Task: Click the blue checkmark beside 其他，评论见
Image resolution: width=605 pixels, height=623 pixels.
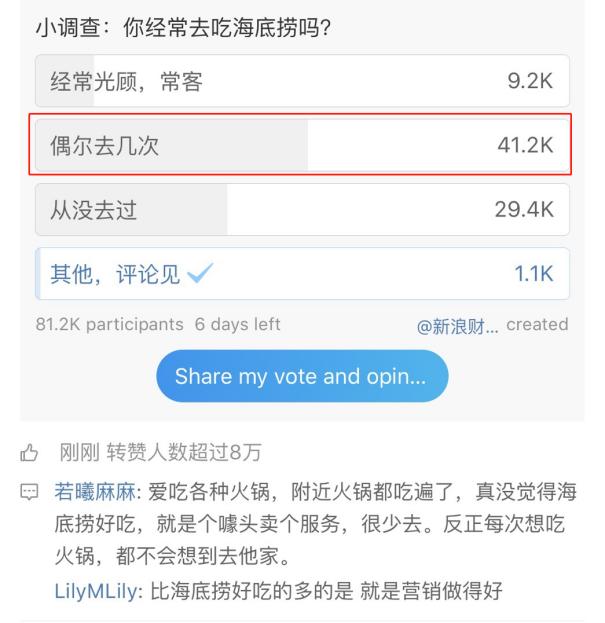Action: coord(200,274)
